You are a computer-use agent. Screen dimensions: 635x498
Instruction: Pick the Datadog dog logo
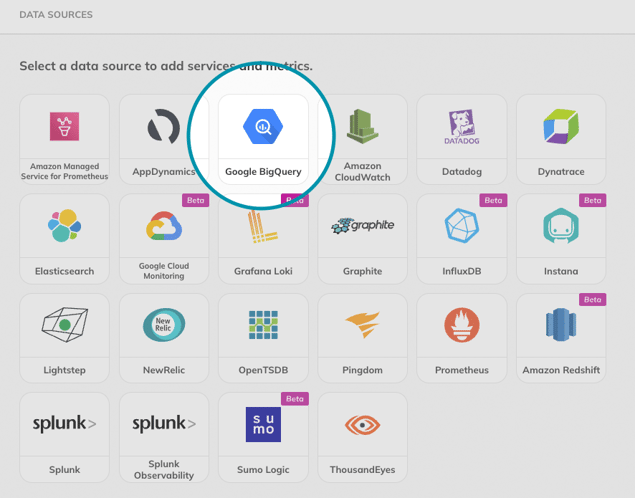pyautogui.click(x=462, y=127)
